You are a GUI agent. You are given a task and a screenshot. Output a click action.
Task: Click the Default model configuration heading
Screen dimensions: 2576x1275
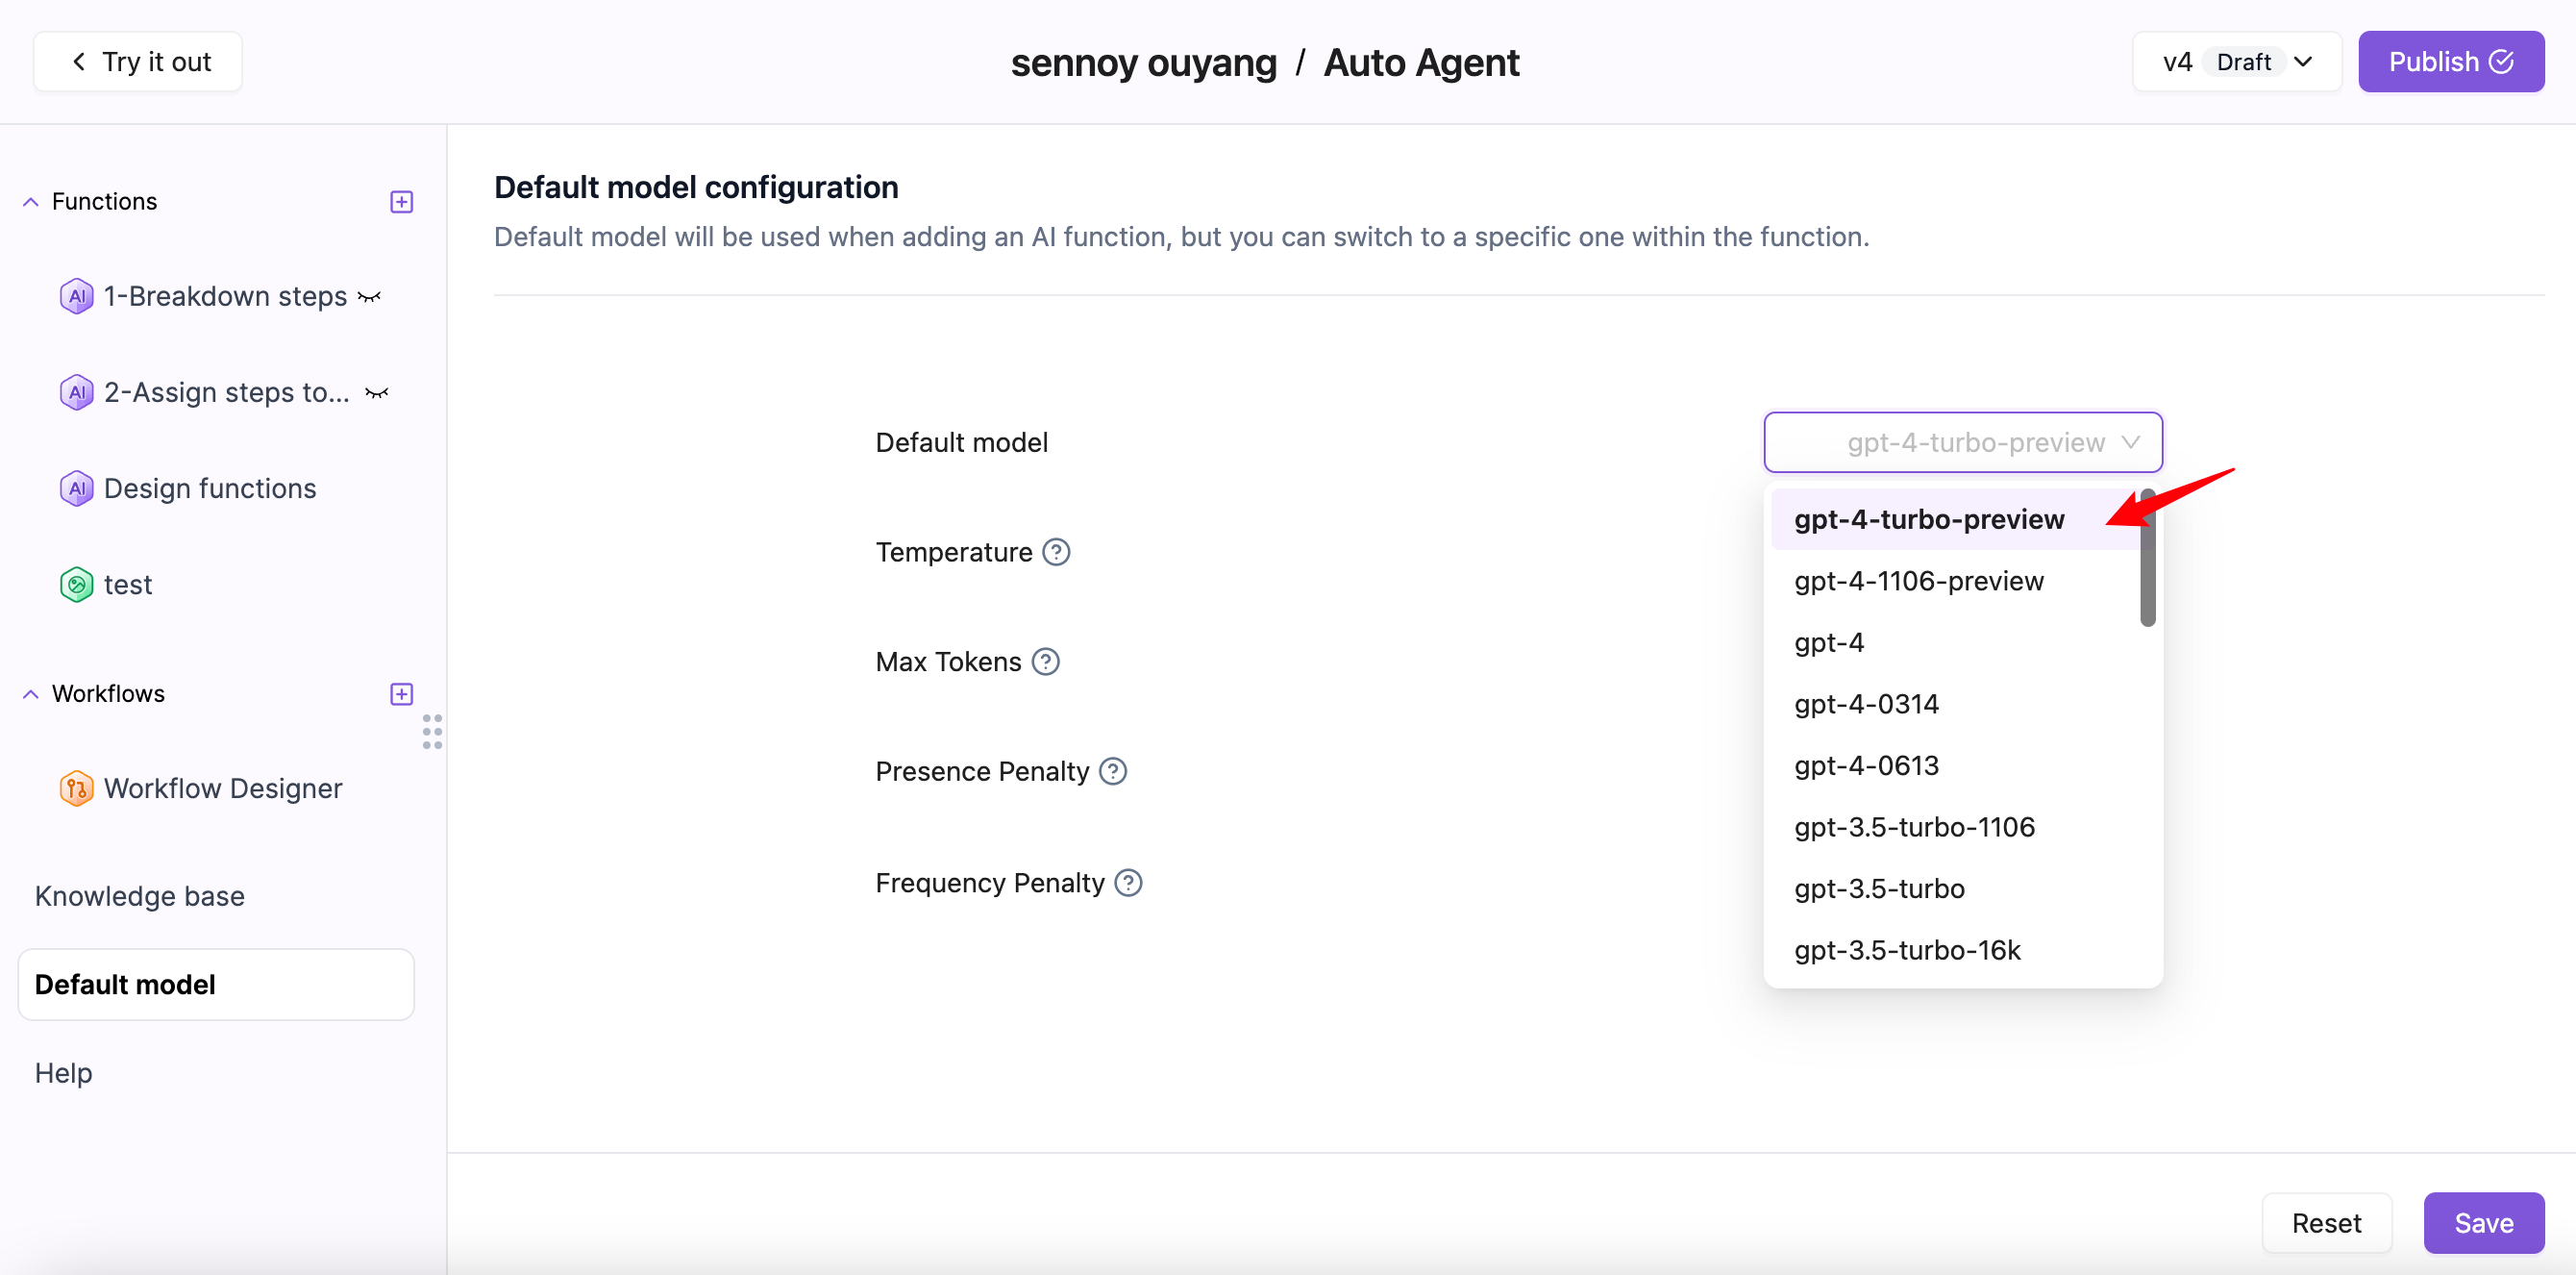[x=696, y=187]
